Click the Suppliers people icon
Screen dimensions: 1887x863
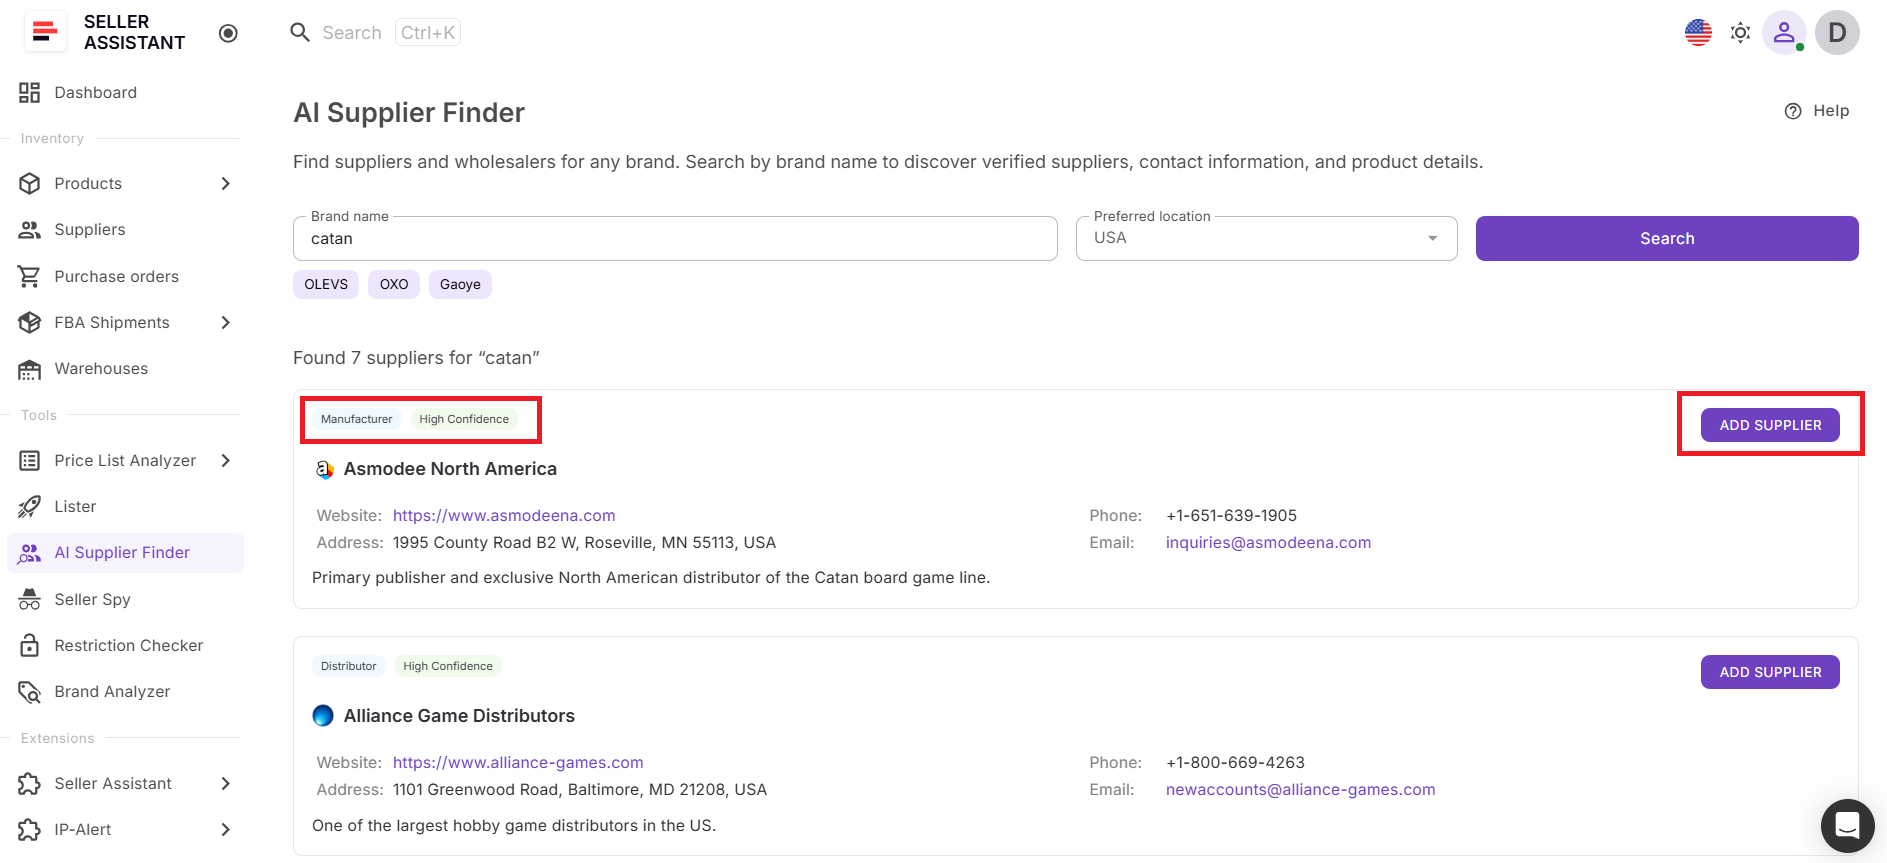(x=30, y=230)
